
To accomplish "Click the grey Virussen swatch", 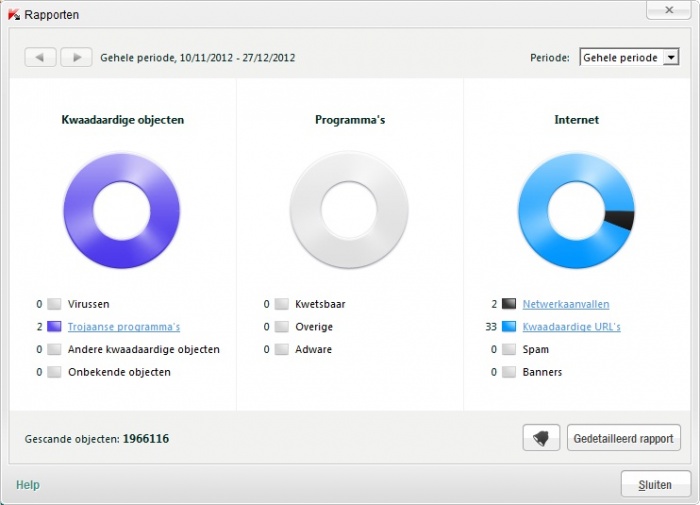I will pos(54,304).
